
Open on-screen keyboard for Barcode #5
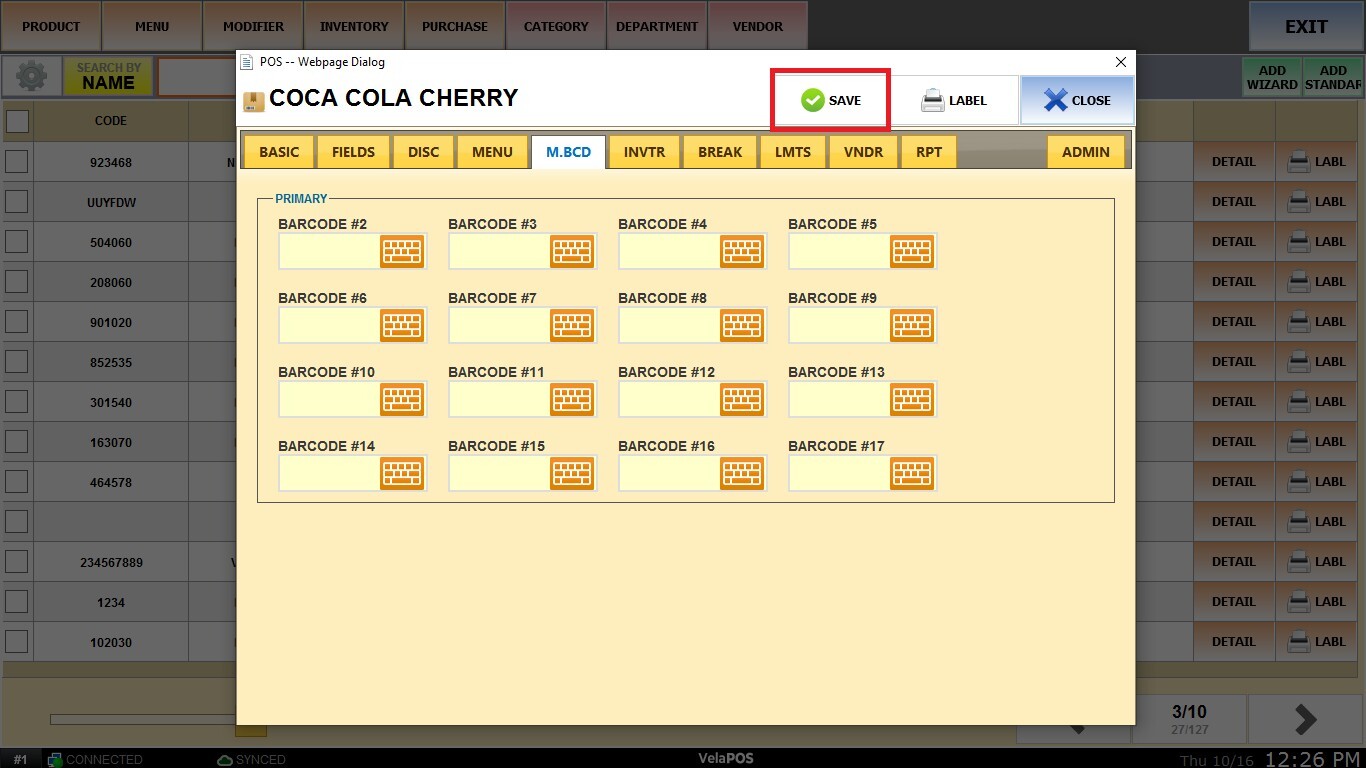[x=912, y=251]
